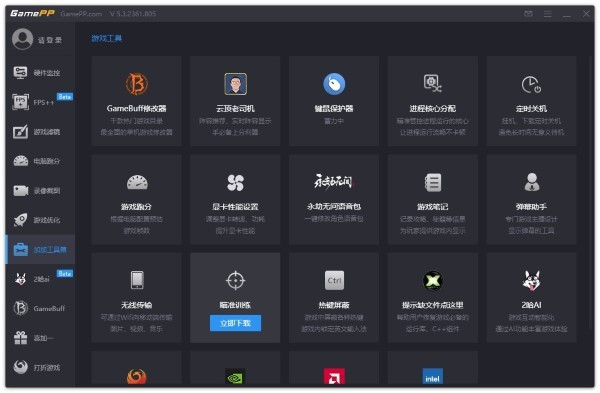600x393 pixels.
Task: Open the 定时关机 timer shutdown icon
Action: pos(531,85)
